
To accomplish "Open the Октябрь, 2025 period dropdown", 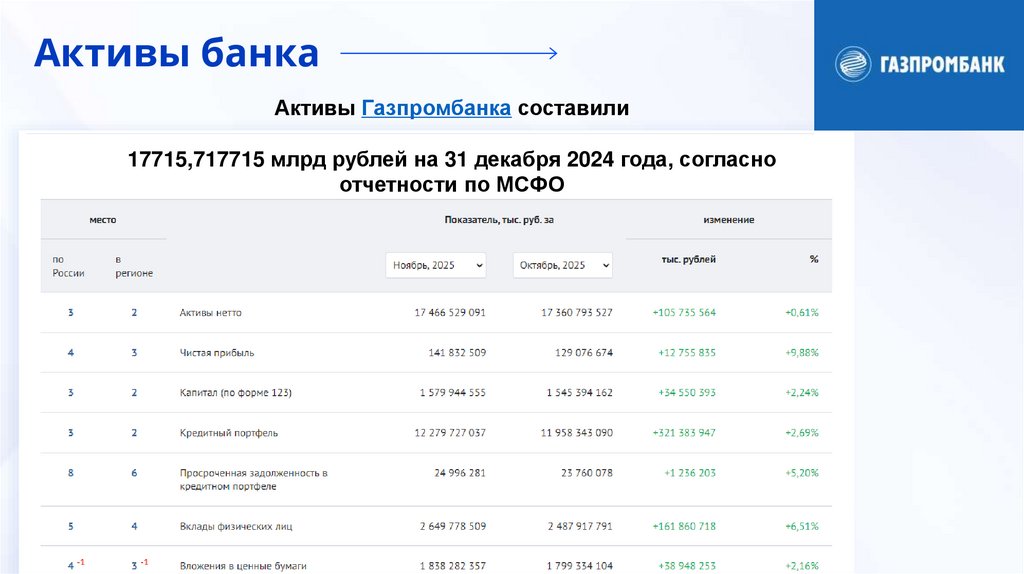I will tap(563, 265).
